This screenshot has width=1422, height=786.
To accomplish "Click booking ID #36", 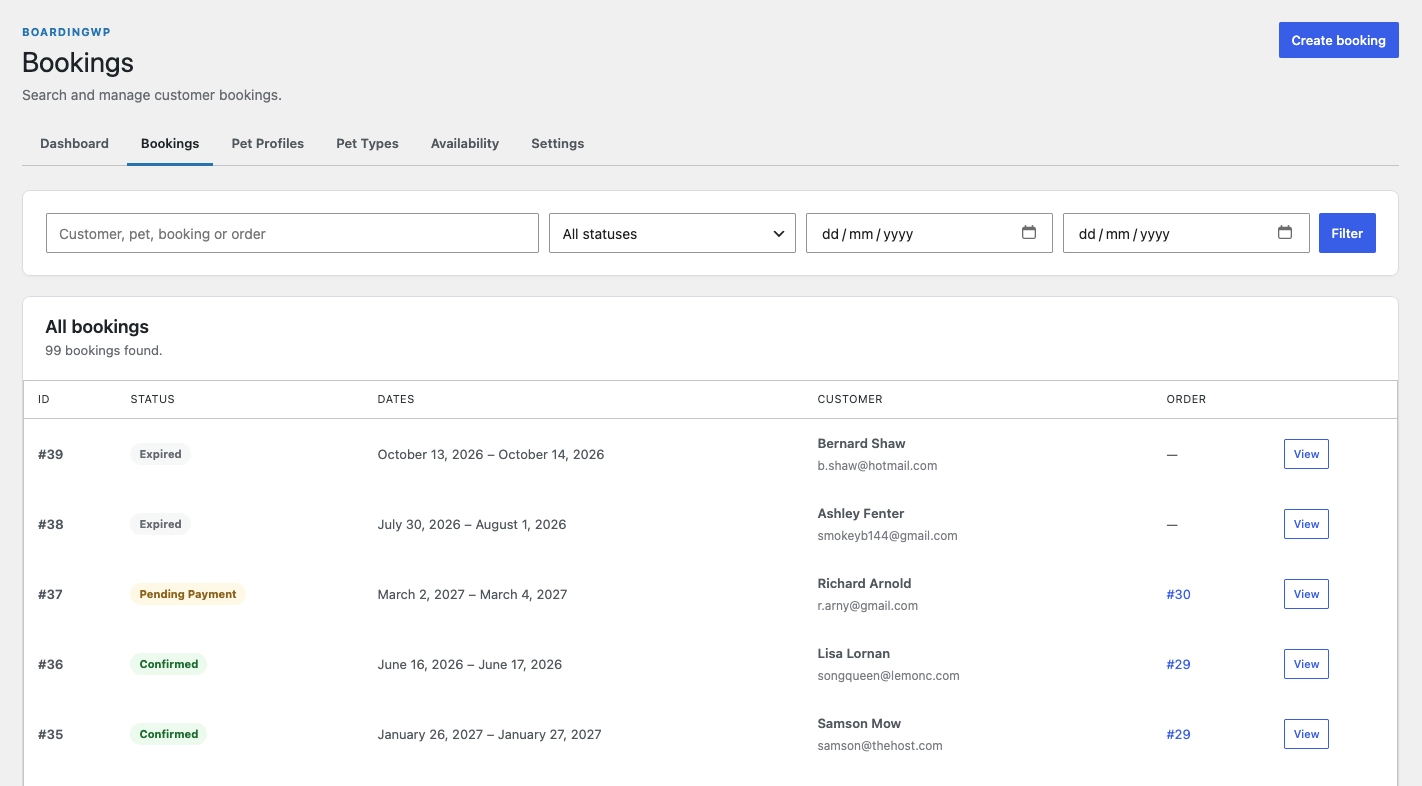I will coord(50,664).
